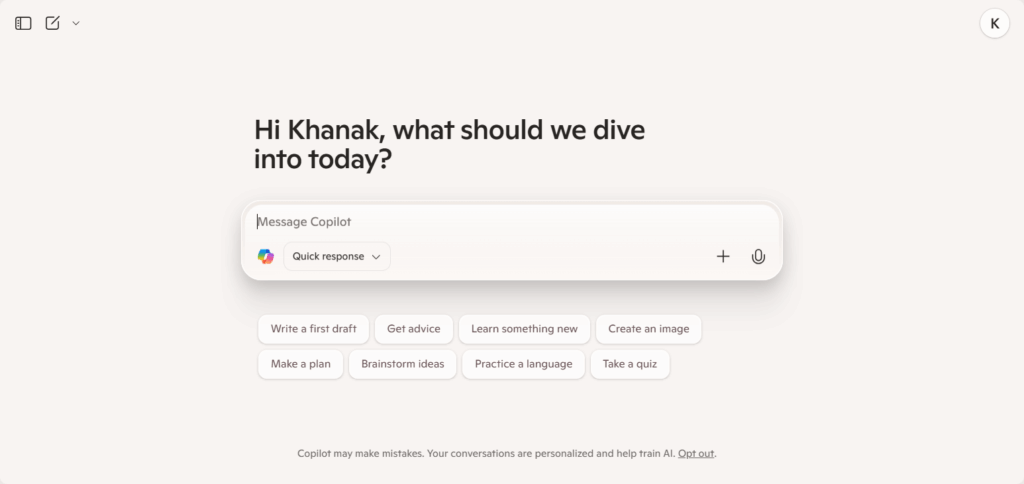Start a new chat with compose icon
The width and height of the screenshot is (1024, 484).
click(x=52, y=23)
